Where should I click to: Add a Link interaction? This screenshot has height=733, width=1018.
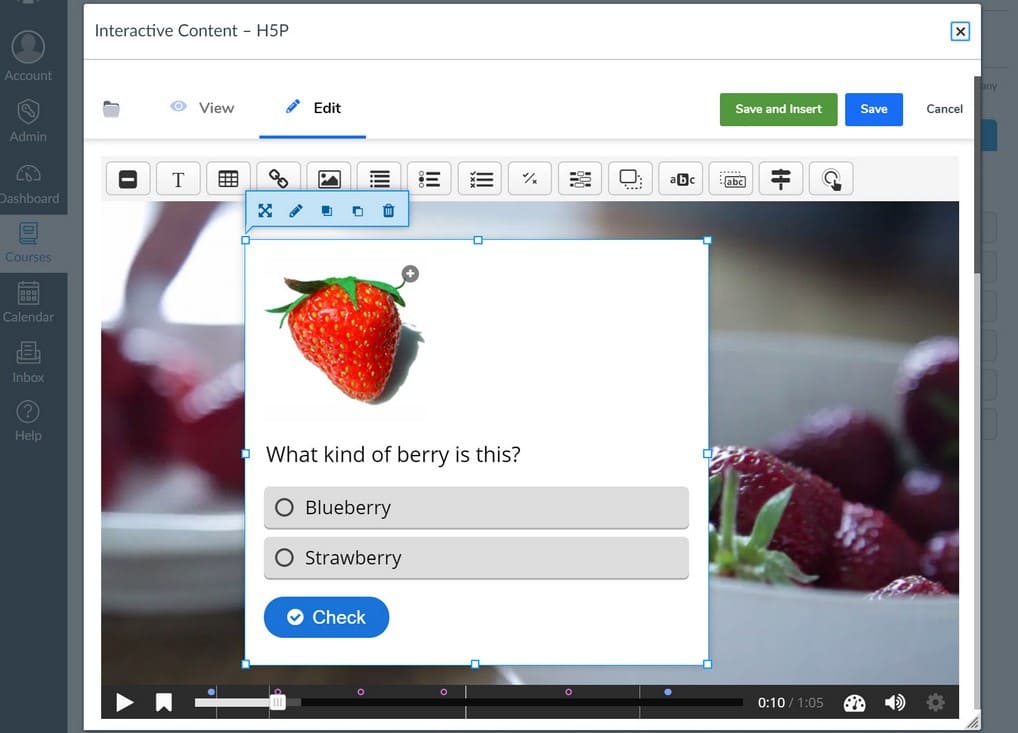tap(279, 179)
